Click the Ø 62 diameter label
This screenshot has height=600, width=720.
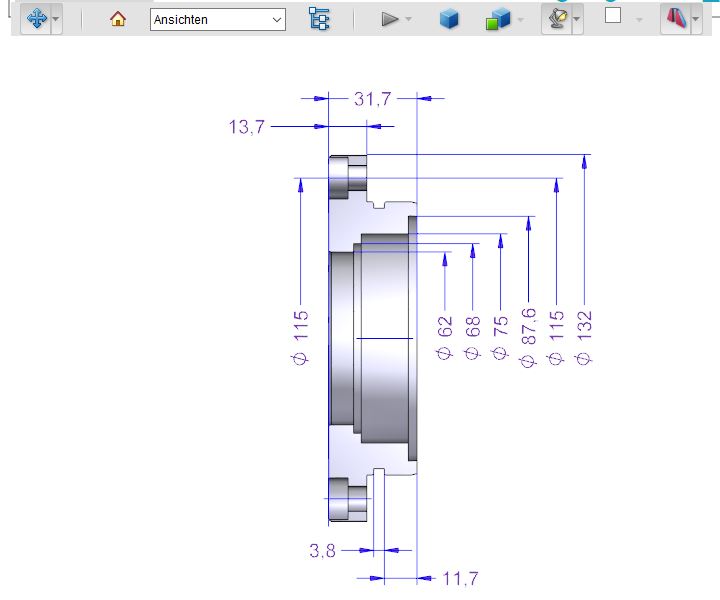pyautogui.click(x=444, y=337)
